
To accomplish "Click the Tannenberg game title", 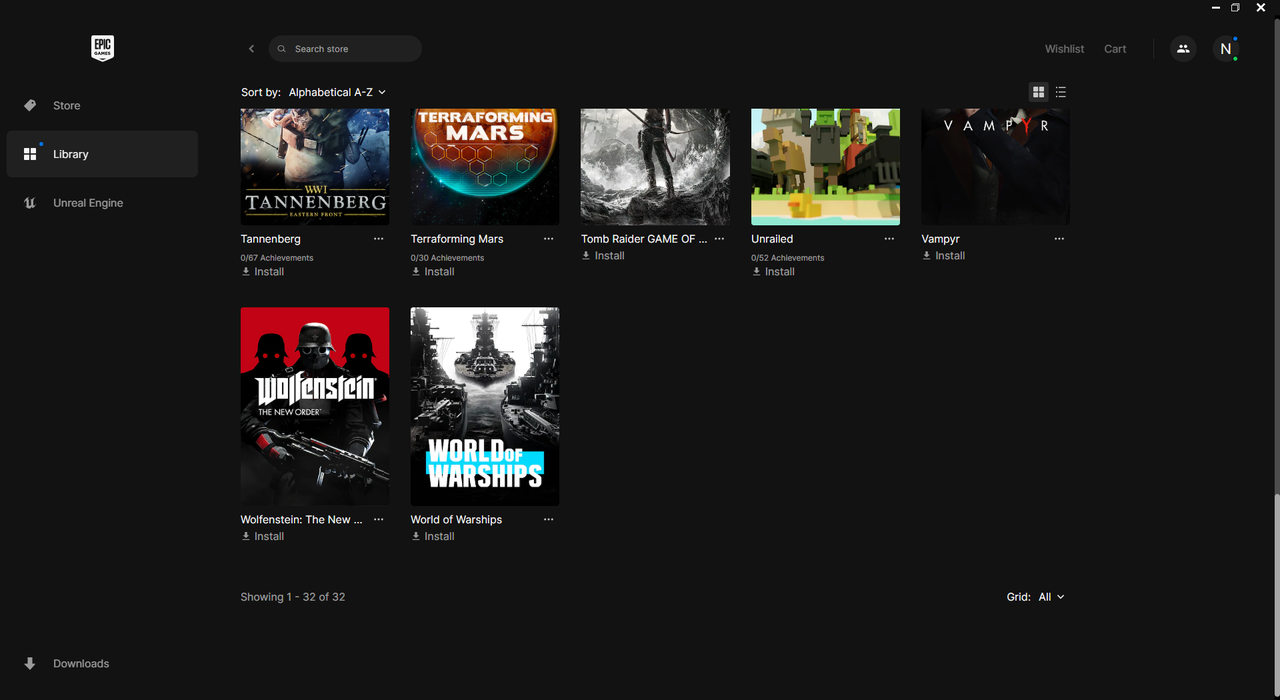I will click(x=270, y=239).
